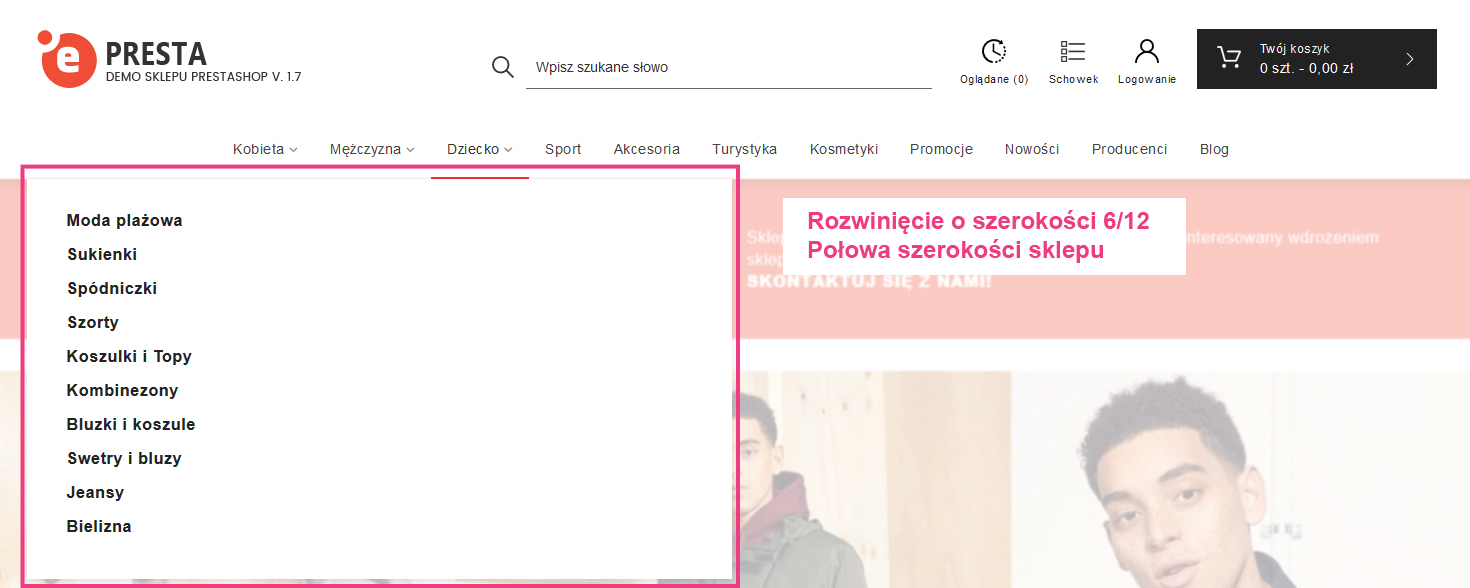Click the magnifying glass search icon
The height and width of the screenshot is (588, 1470).
[502, 67]
